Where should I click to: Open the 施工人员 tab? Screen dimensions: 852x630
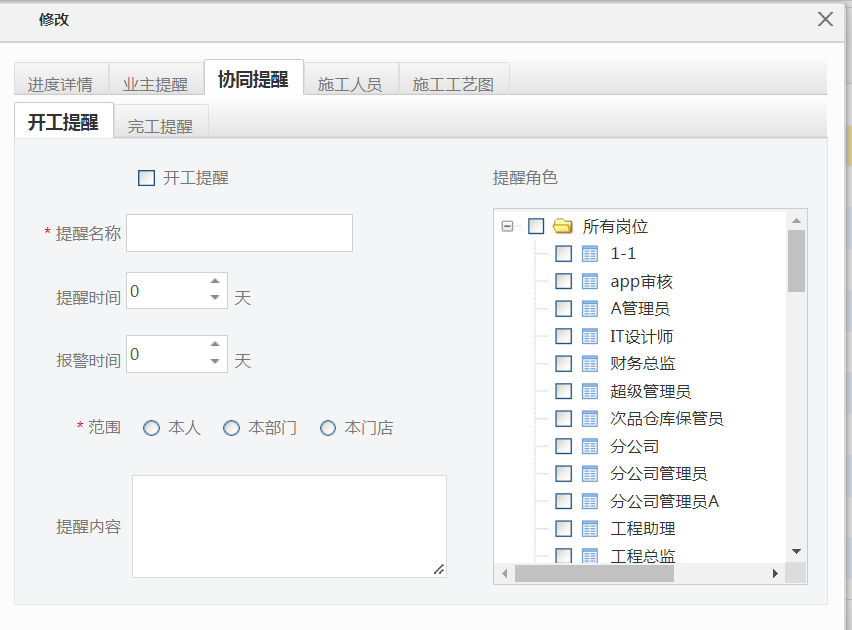click(350, 84)
